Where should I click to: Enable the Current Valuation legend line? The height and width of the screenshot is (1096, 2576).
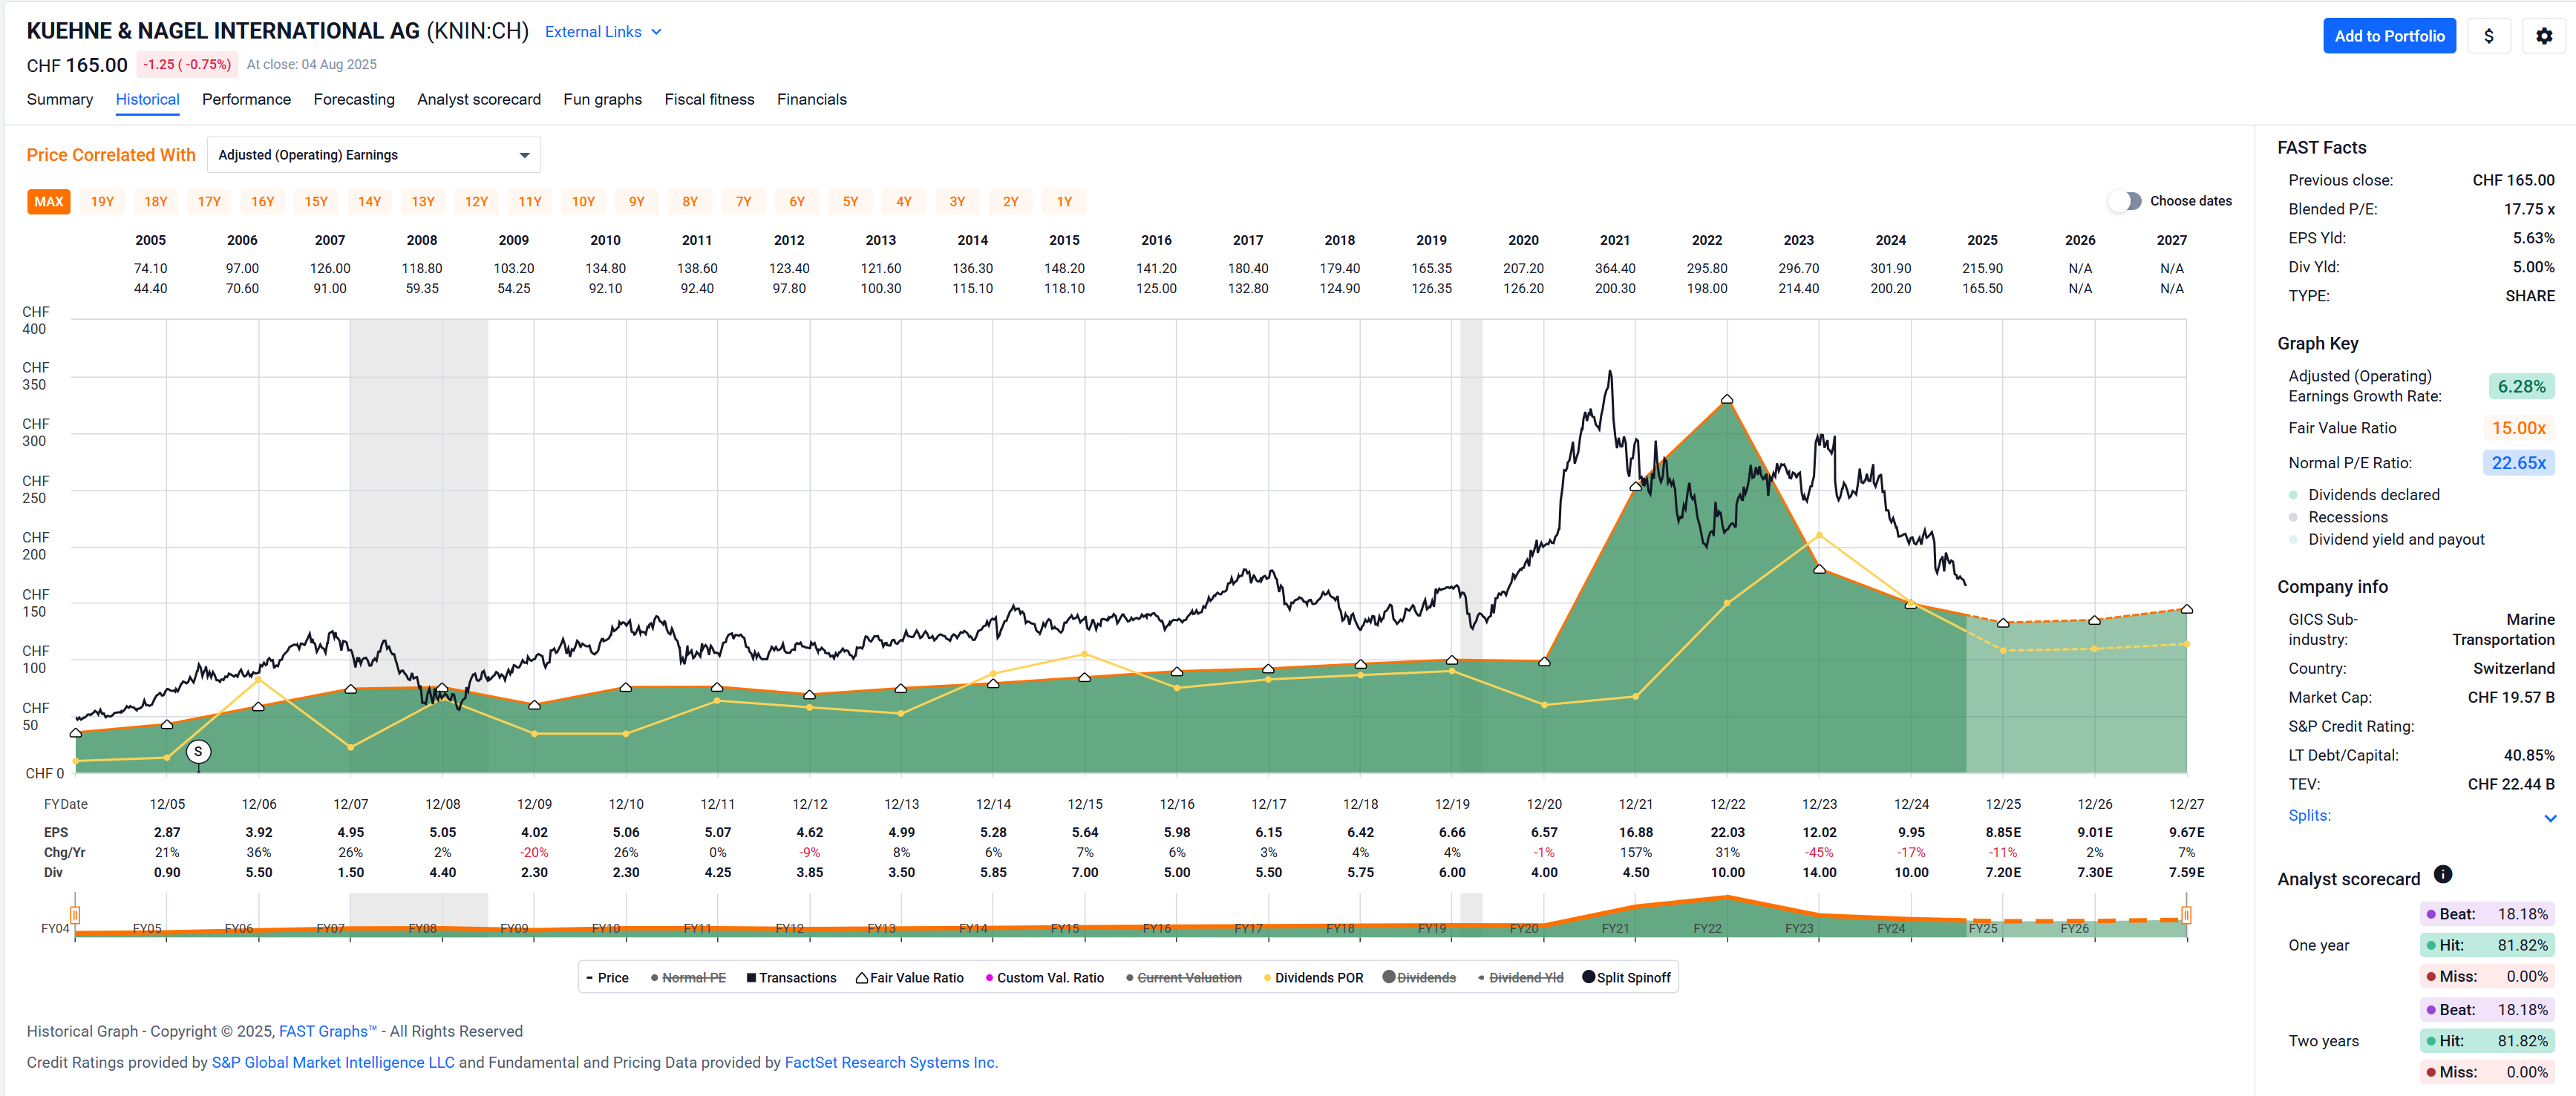[x=1183, y=978]
